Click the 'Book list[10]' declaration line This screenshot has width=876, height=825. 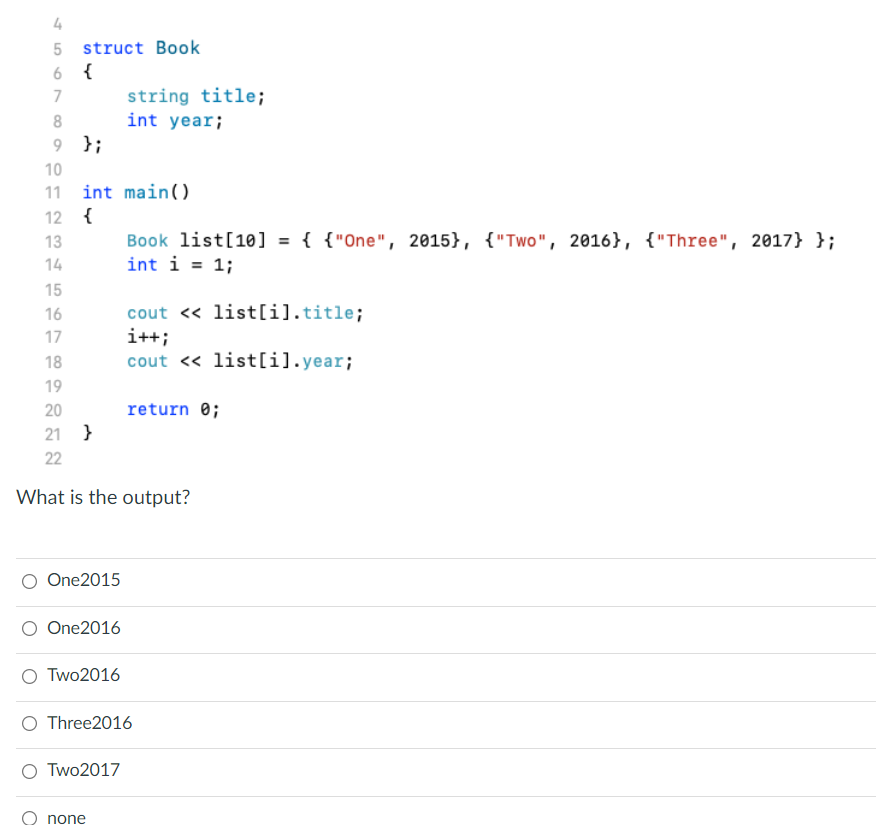coord(481,240)
